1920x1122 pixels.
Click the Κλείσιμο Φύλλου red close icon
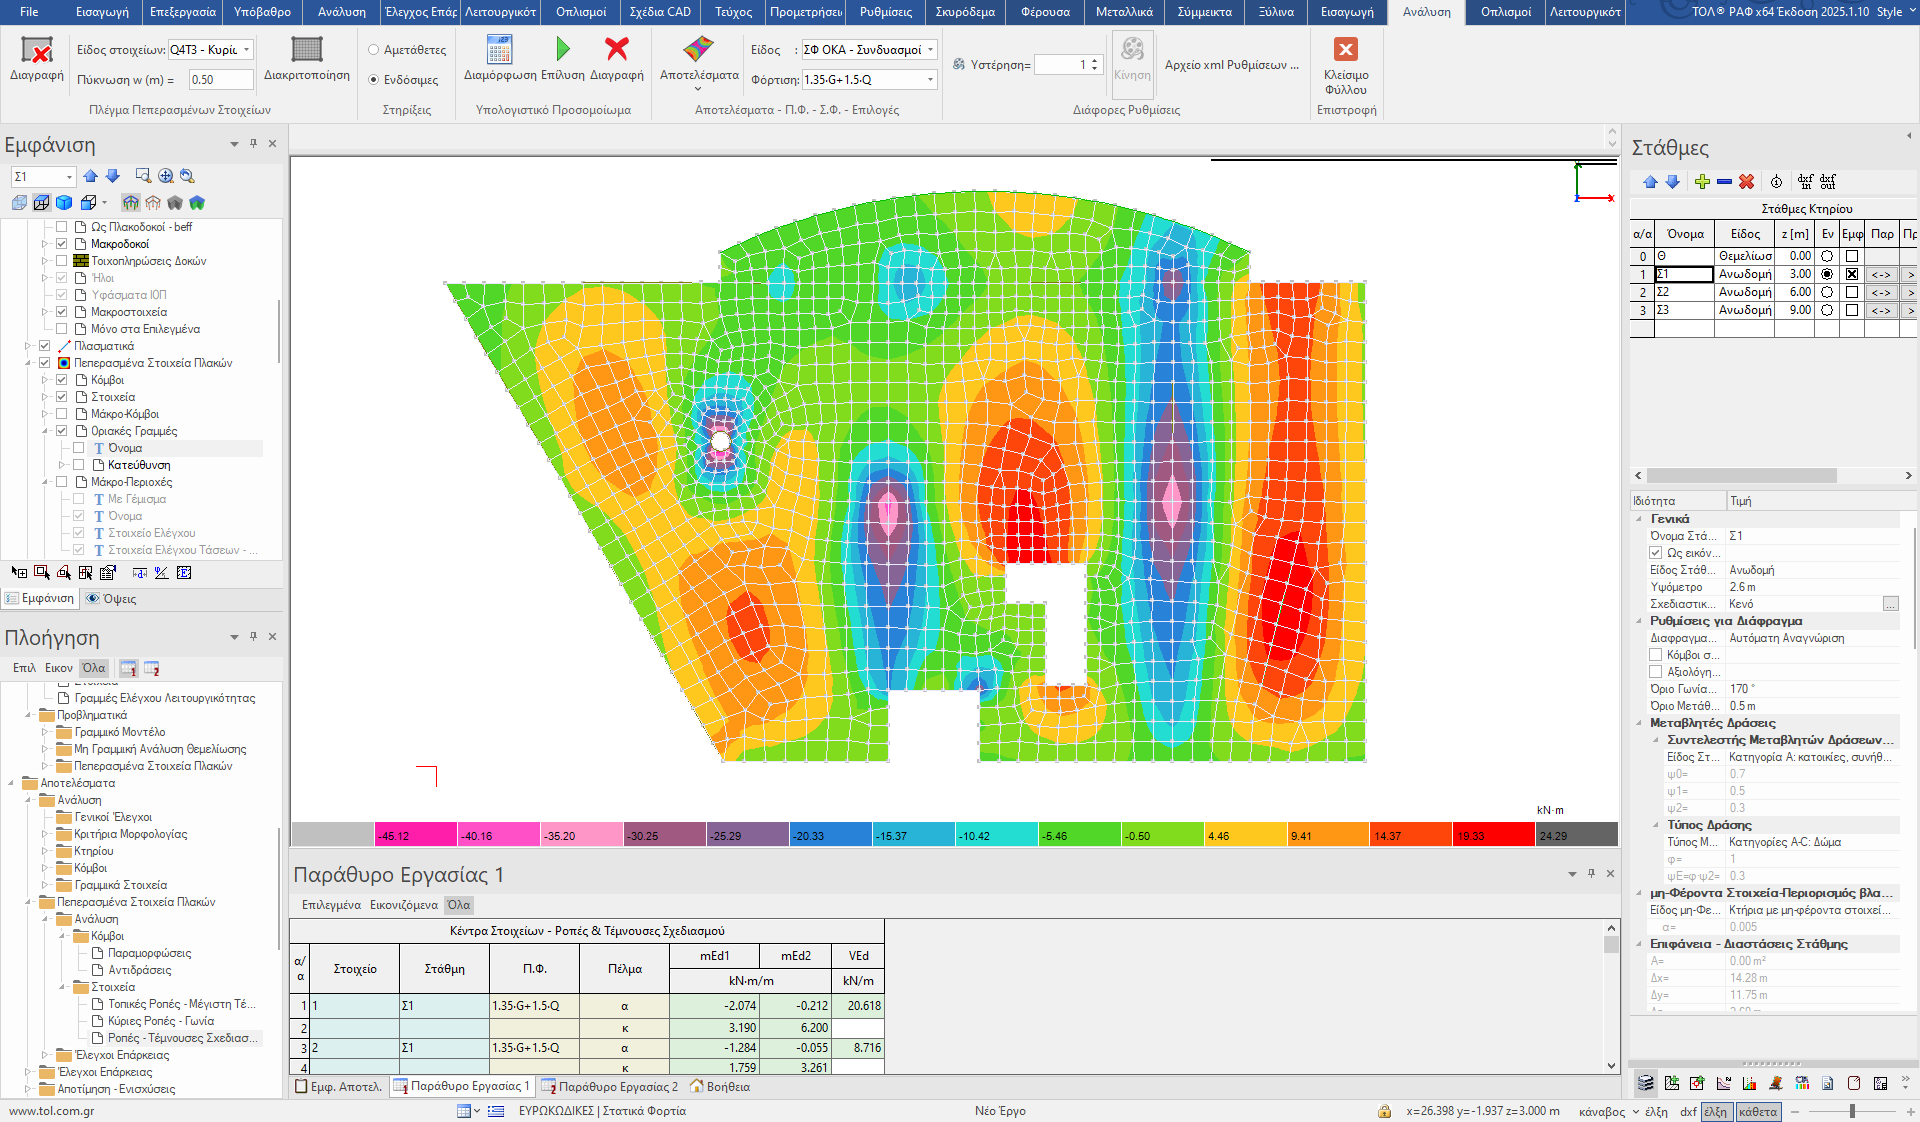tap(1346, 49)
